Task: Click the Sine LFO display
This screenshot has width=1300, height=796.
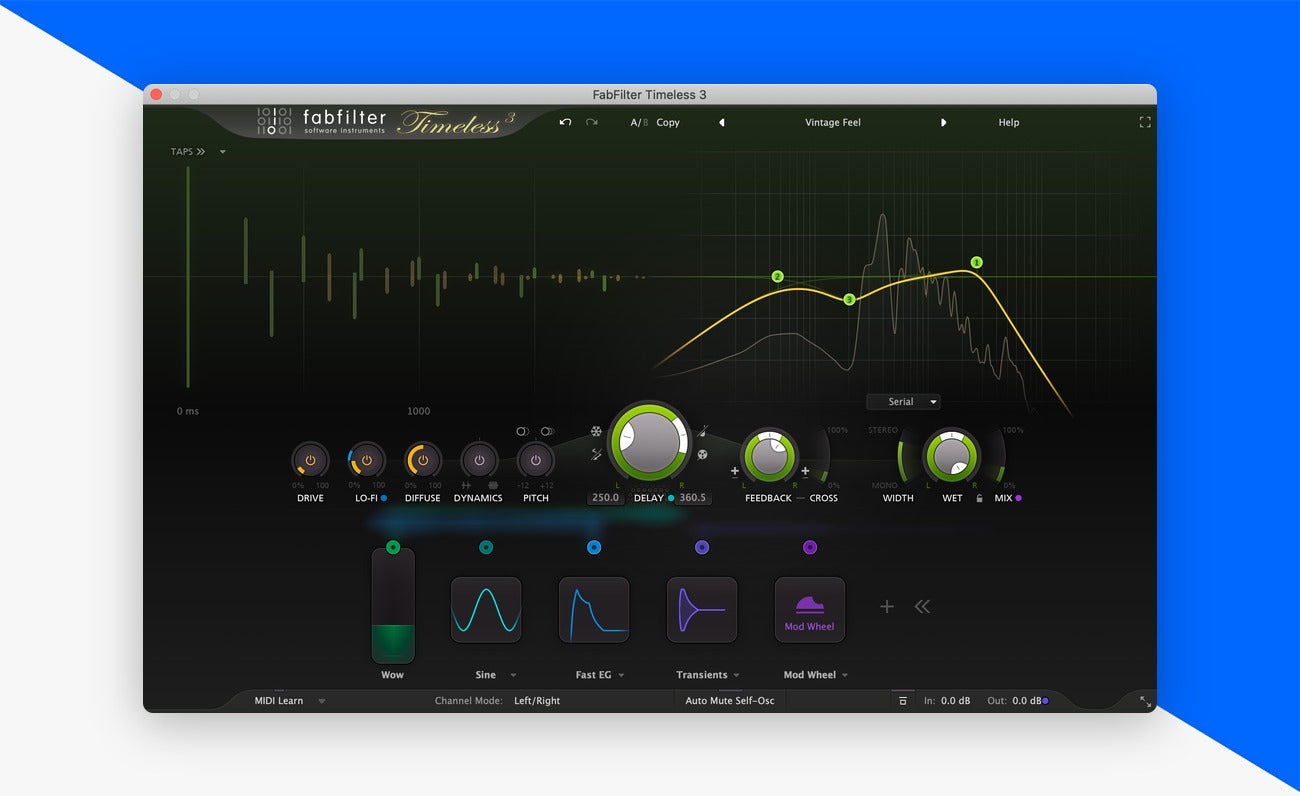Action: pos(486,610)
